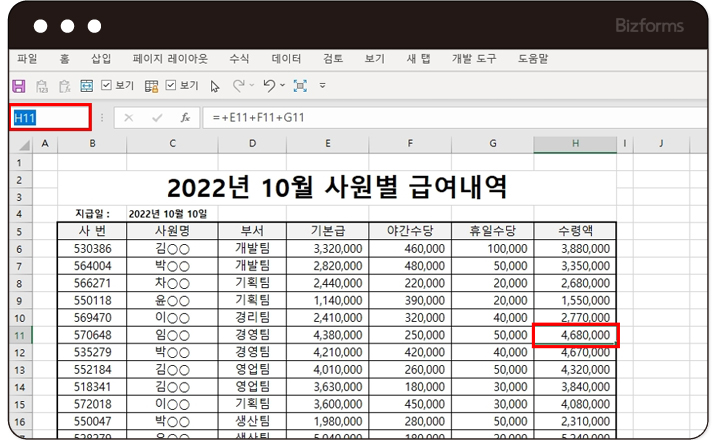Screen dimensions: 715x440
Task: Click the Insert Function fx icon
Action: coord(185,118)
